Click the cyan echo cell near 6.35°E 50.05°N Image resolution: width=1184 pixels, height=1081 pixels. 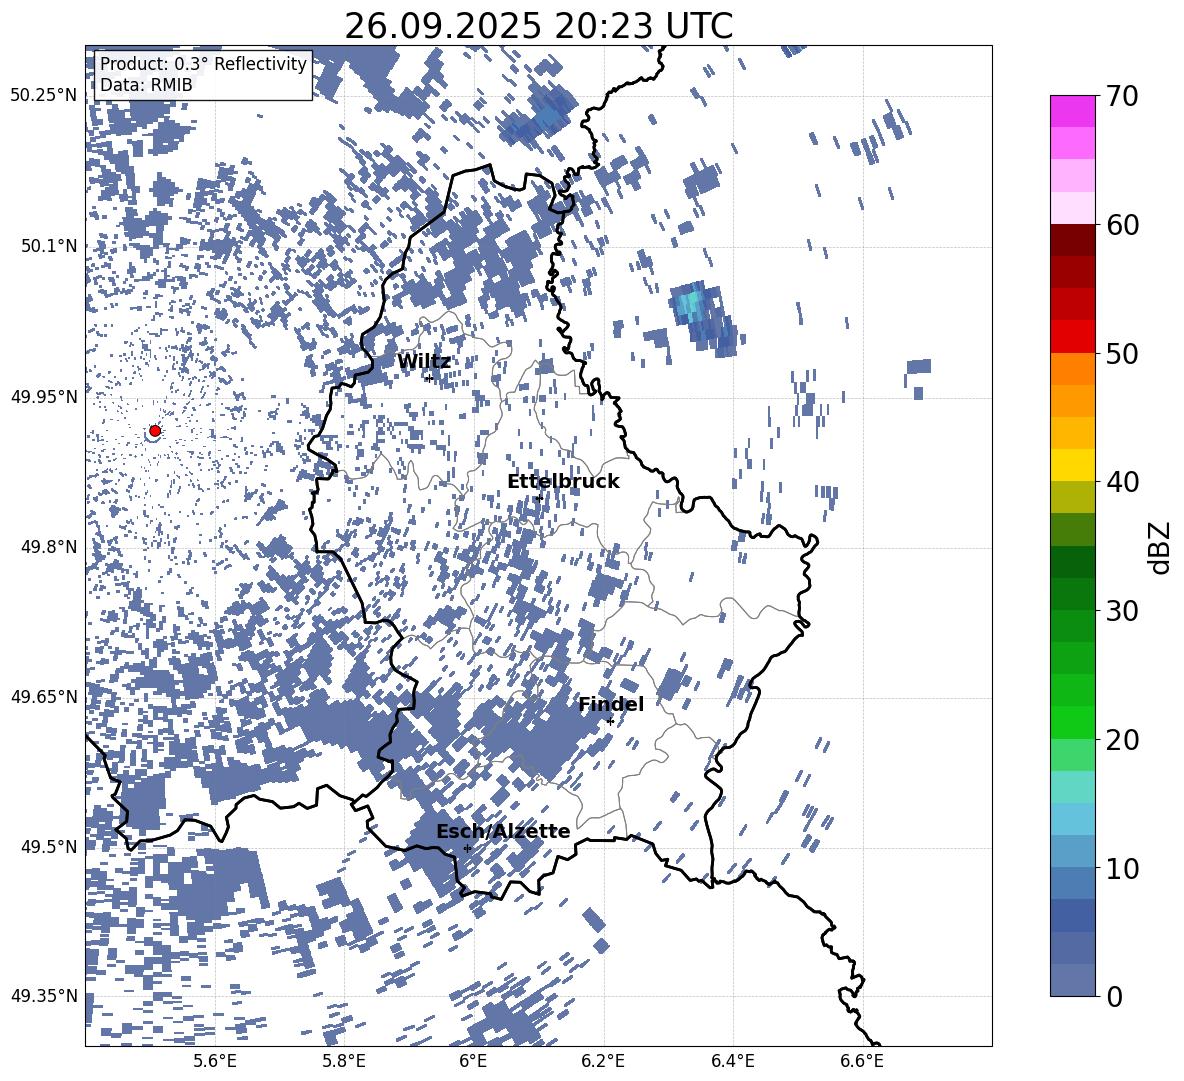(x=689, y=303)
